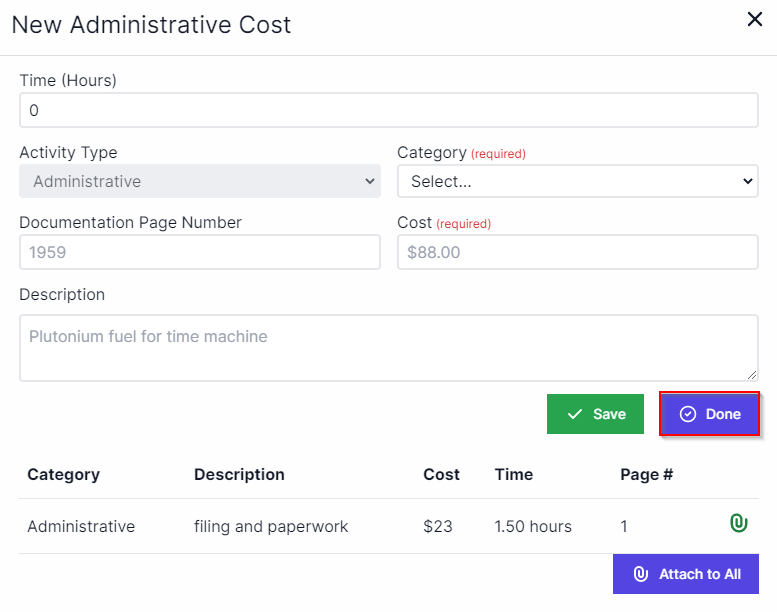Focus the Time (Hours) input field

[388, 110]
